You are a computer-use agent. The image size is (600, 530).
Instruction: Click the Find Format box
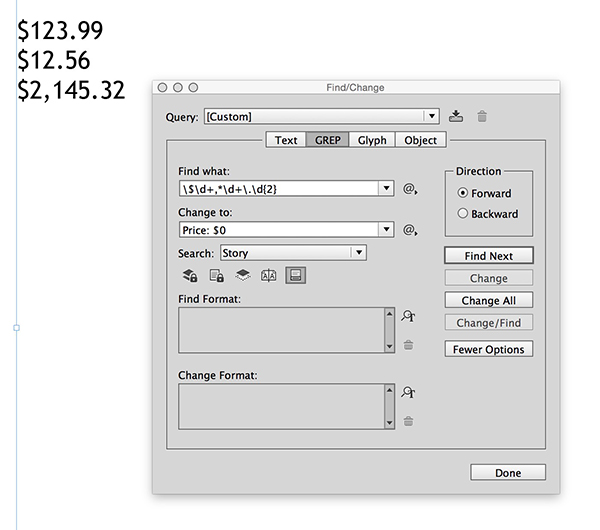[282, 330]
